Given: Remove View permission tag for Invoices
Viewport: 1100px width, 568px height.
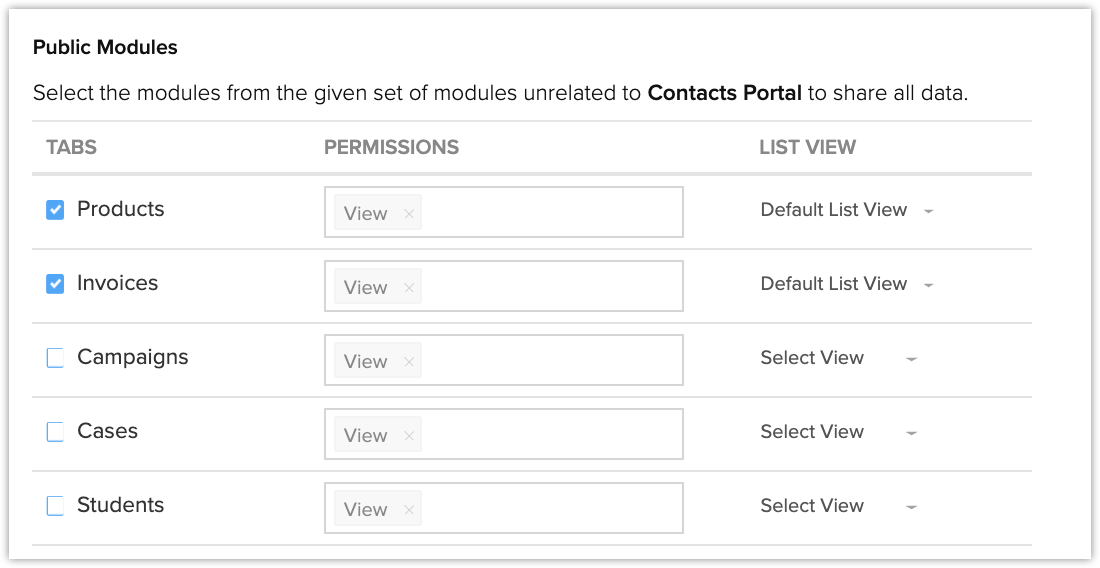Looking at the screenshot, I should pos(408,287).
